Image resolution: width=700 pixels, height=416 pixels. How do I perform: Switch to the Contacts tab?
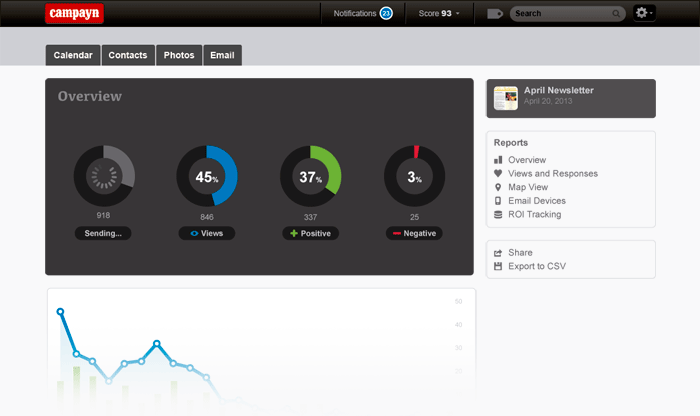pyautogui.click(x=128, y=55)
